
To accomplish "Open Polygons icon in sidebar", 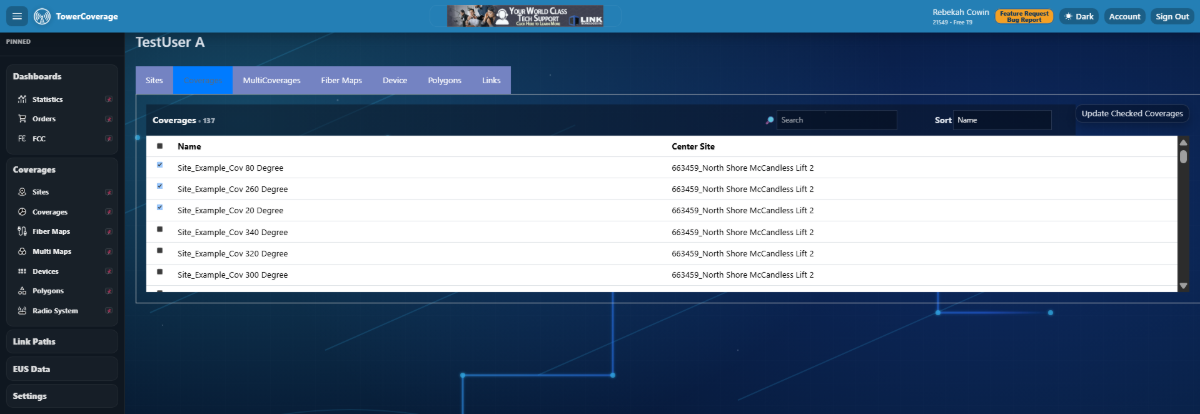I will [22, 291].
